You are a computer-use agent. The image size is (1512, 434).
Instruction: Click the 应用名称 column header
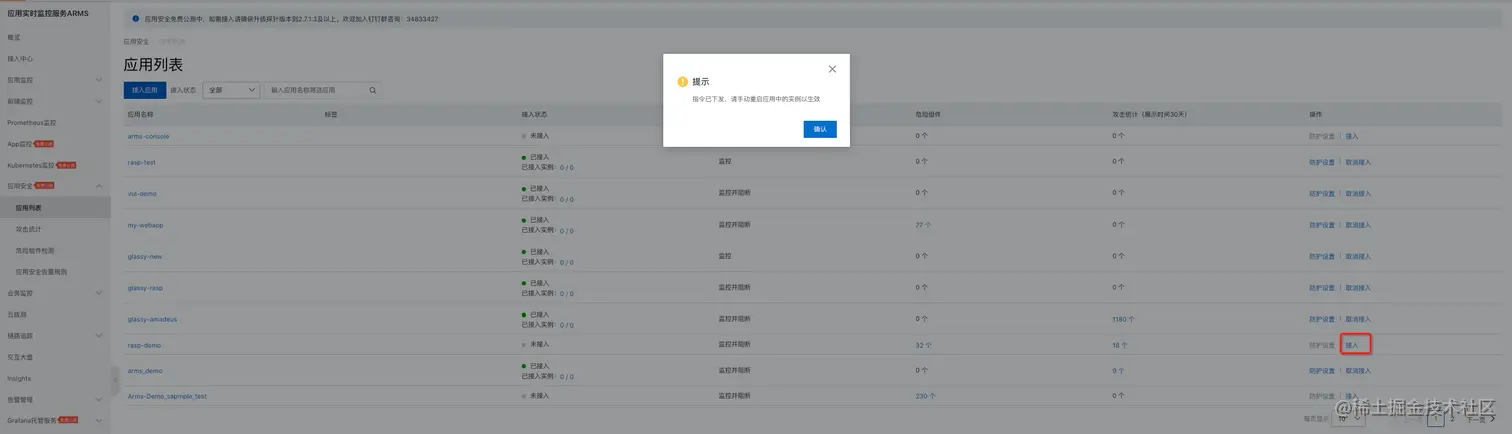click(x=141, y=115)
